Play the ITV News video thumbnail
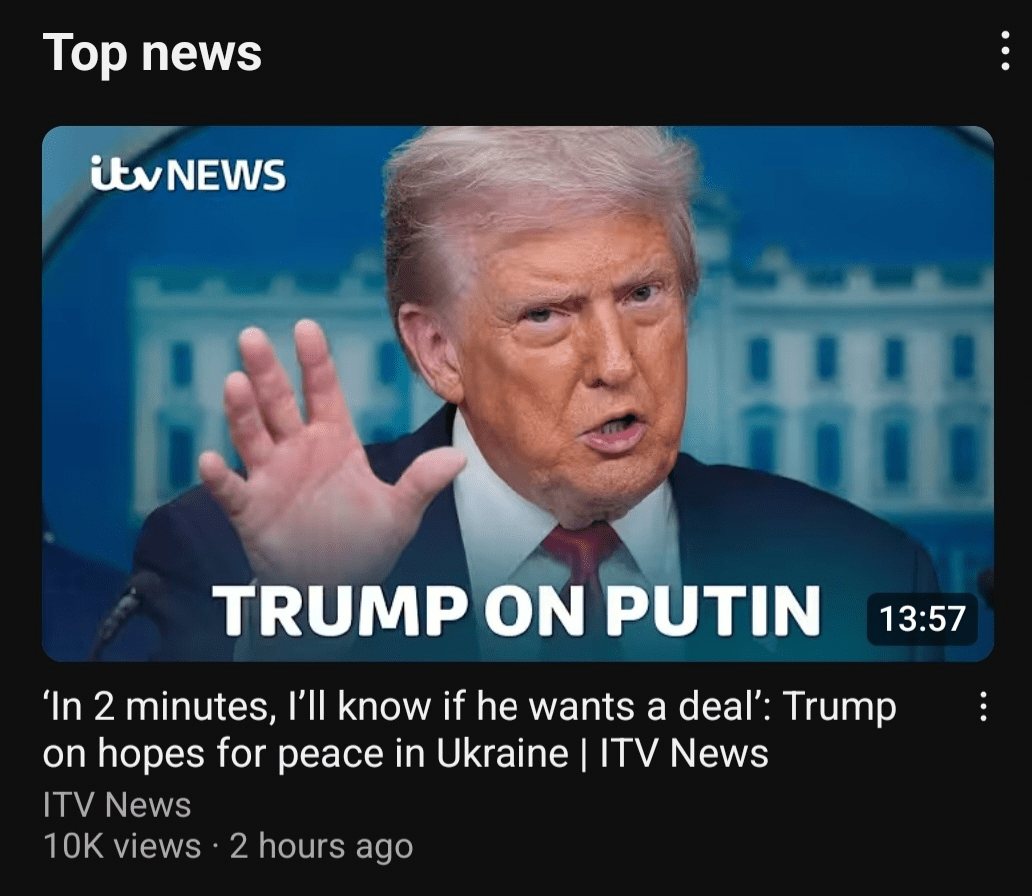The width and height of the screenshot is (1032, 896). click(518, 394)
